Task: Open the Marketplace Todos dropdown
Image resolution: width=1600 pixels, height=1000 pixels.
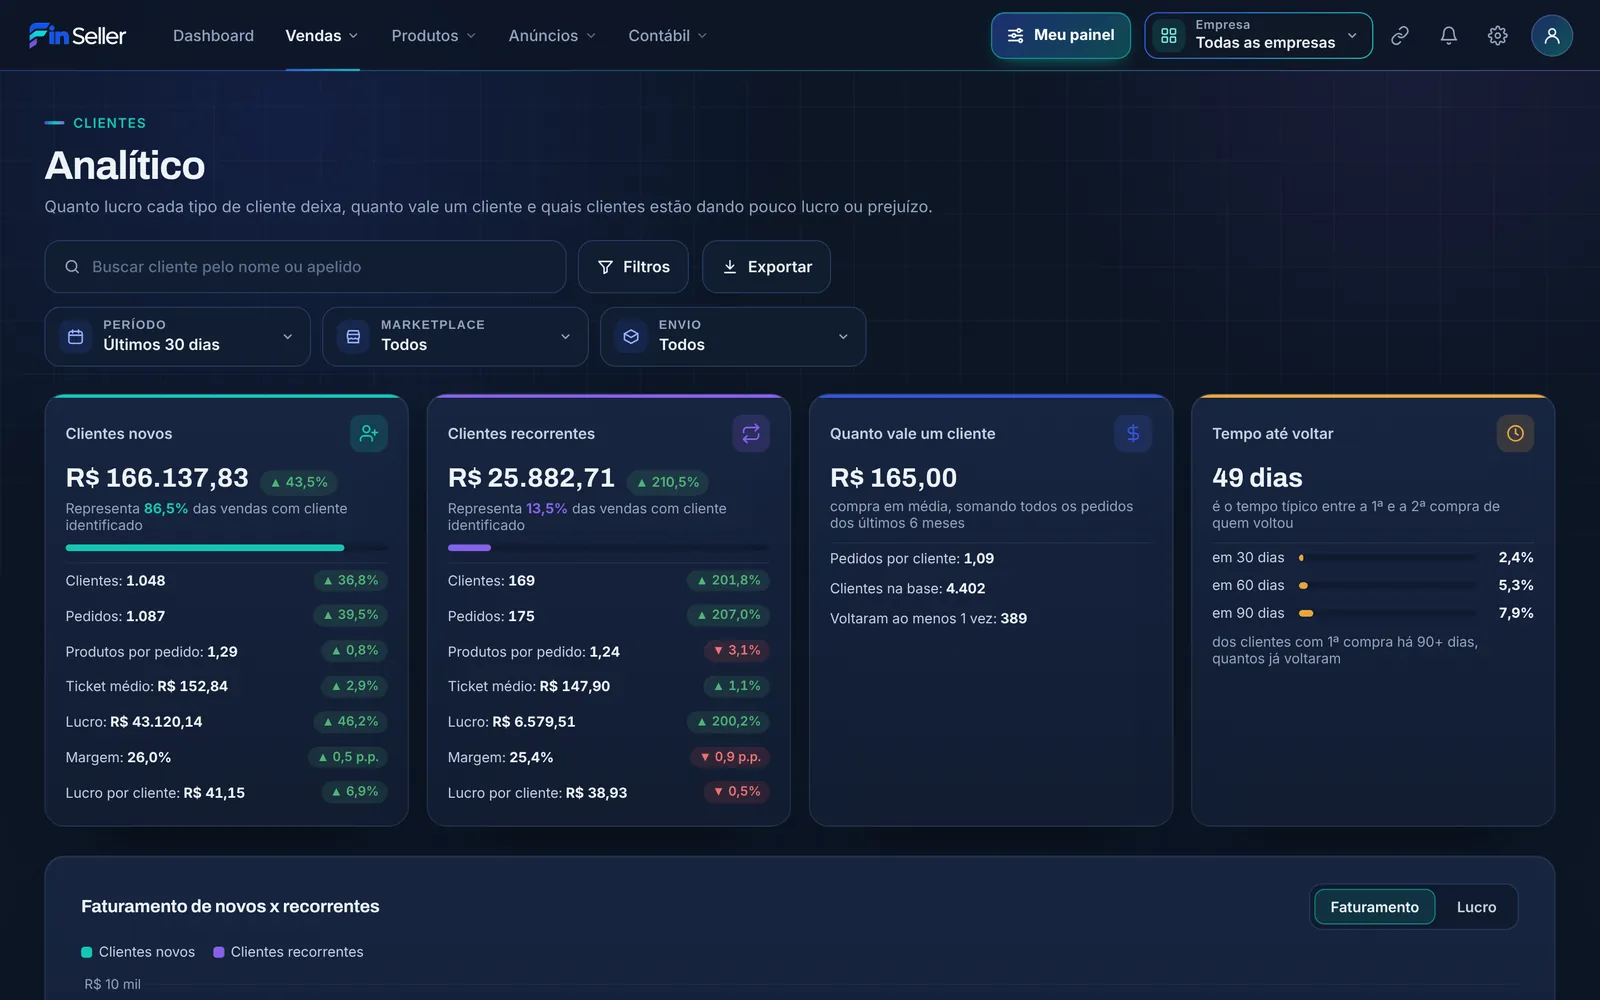Action: click(455, 336)
